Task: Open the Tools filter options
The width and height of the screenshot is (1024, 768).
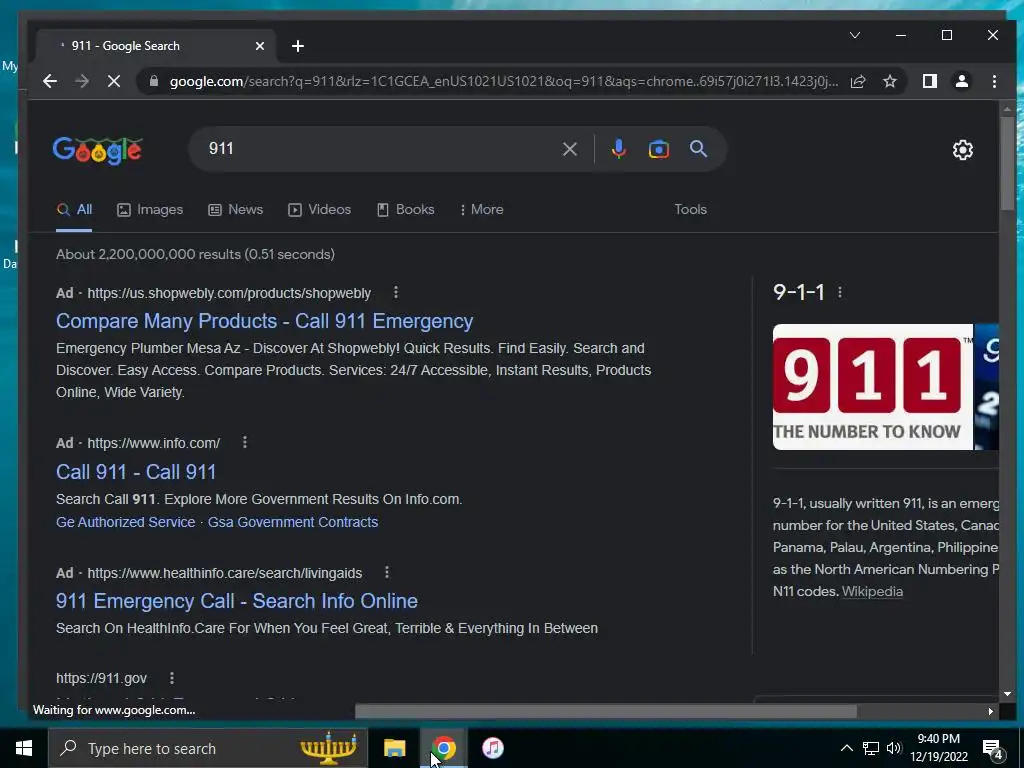Action: coord(690,210)
